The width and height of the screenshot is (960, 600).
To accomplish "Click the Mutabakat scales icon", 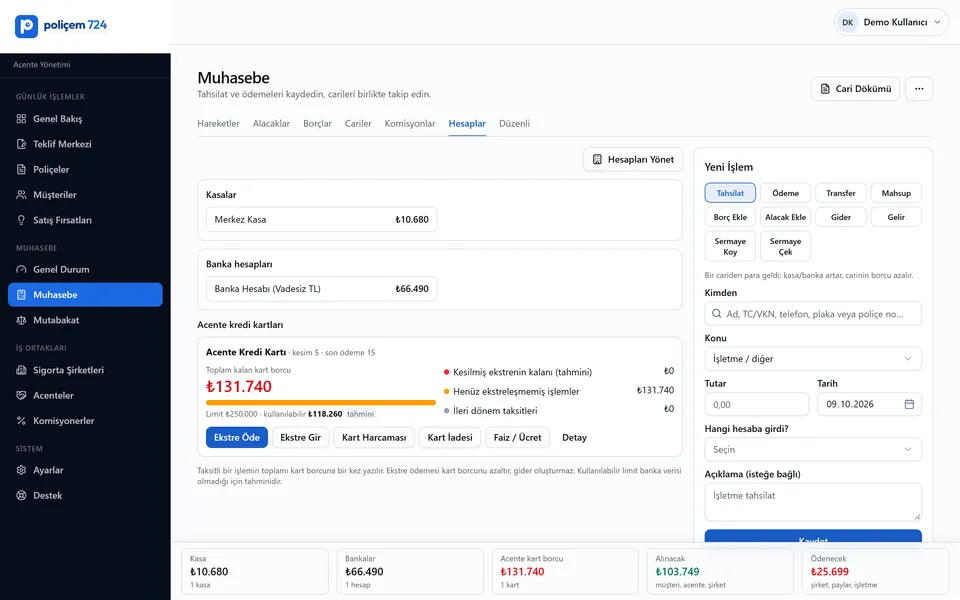I will coord(21,320).
